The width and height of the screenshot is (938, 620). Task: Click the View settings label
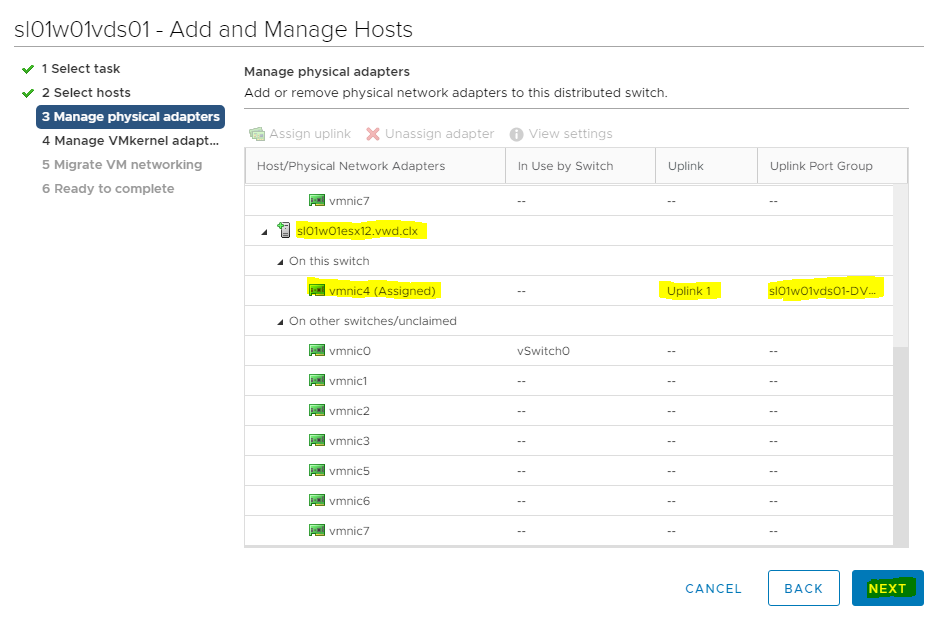(x=570, y=133)
